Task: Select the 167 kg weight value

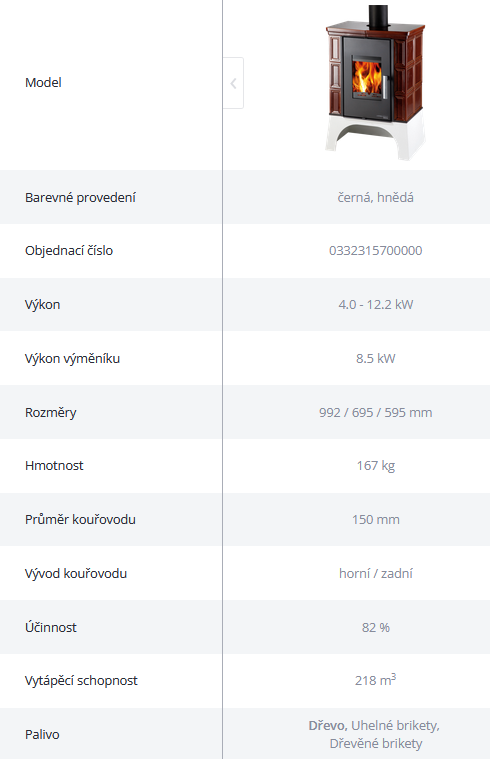Action: [376, 466]
